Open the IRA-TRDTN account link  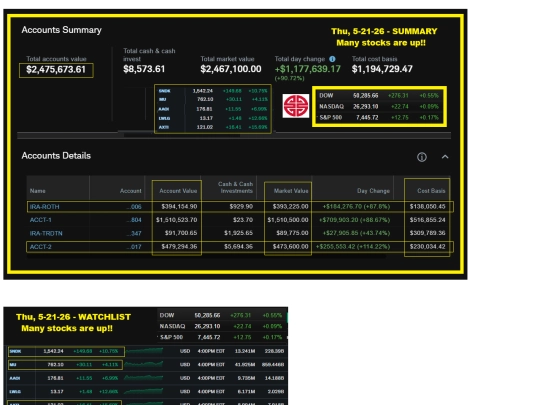pos(46,233)
